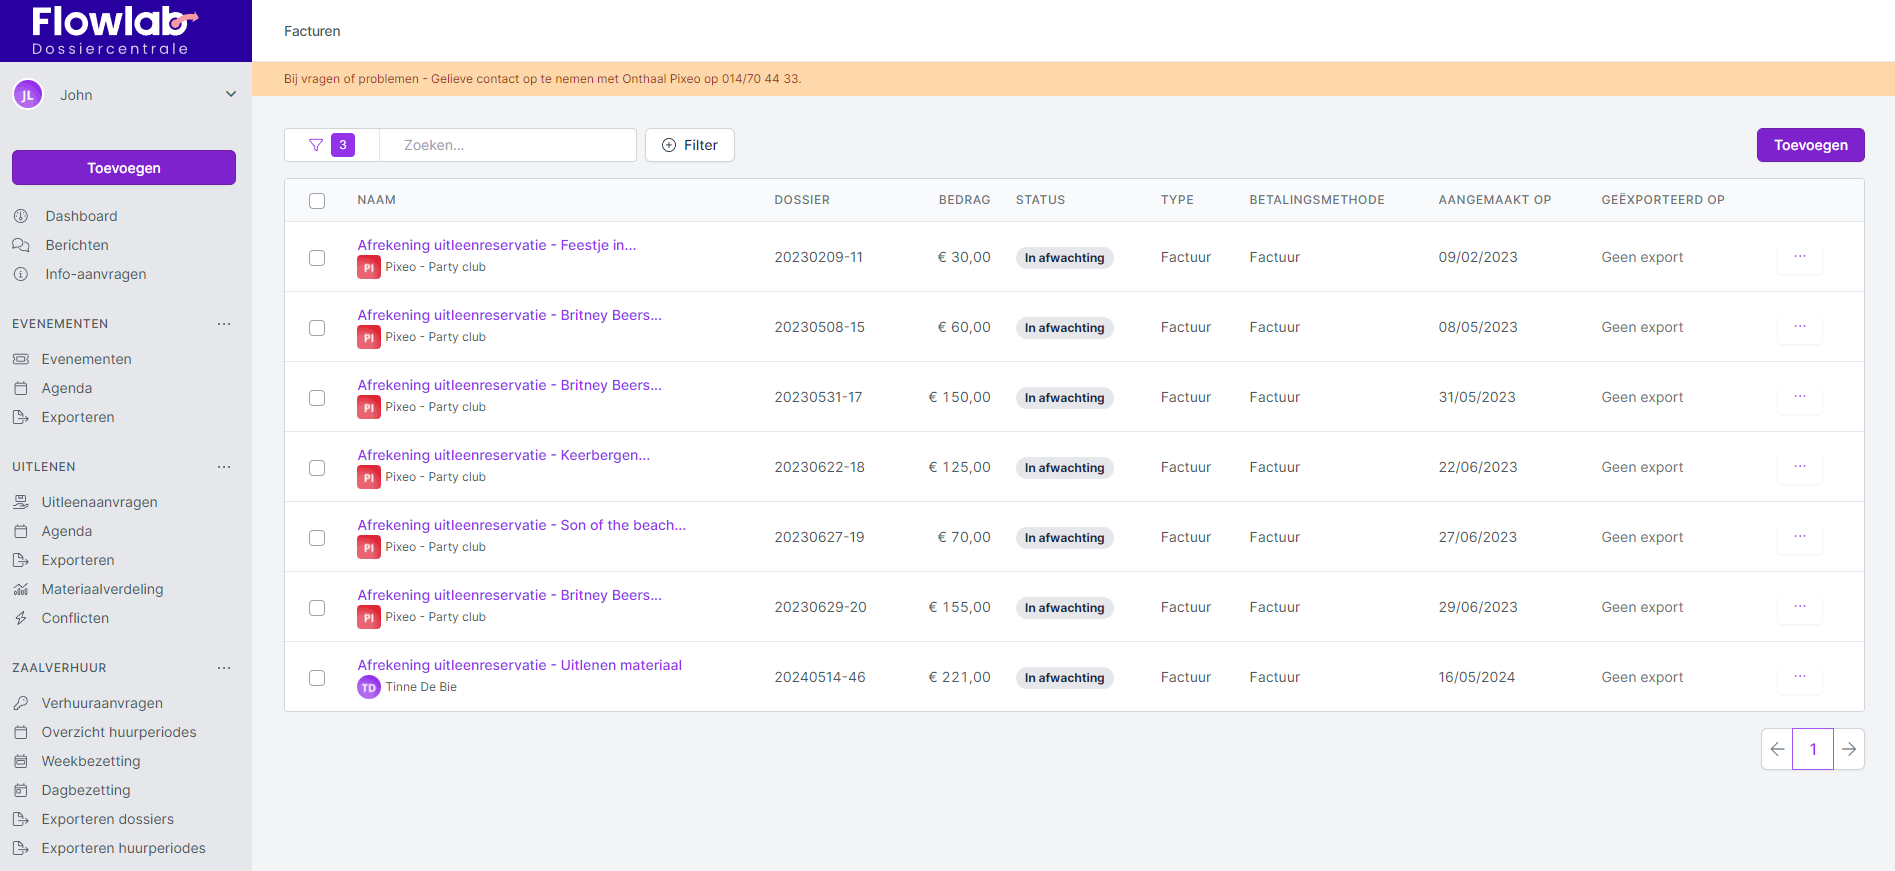This screenshot has height=871, width=1895.
Task: Go to previous page arrow
Action: 1777,749
